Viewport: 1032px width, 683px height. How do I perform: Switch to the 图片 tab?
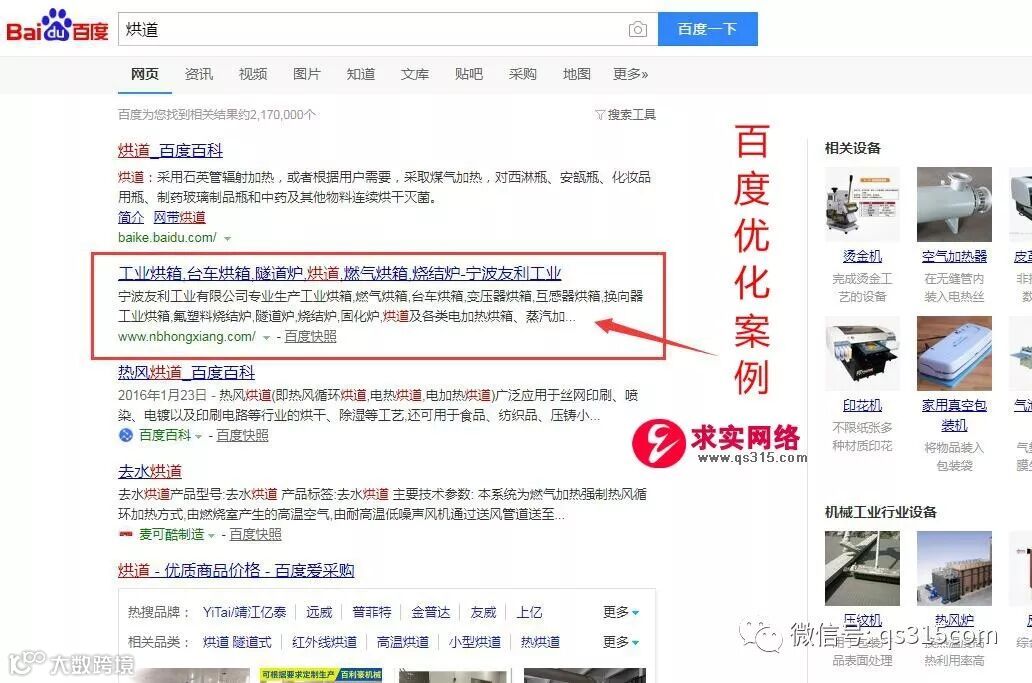coord(307,74)
